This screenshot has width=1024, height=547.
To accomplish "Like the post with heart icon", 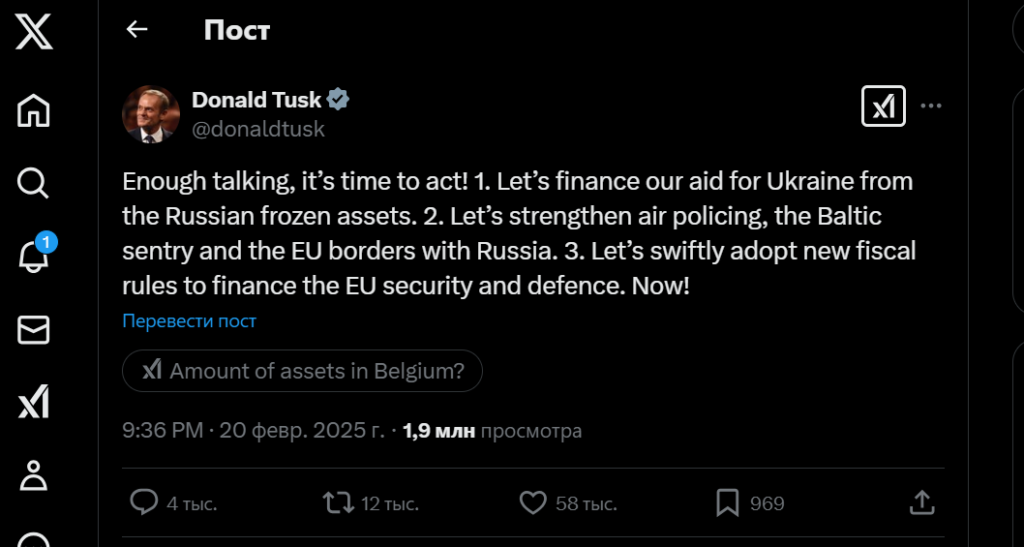I will click(x=534, y=502).
